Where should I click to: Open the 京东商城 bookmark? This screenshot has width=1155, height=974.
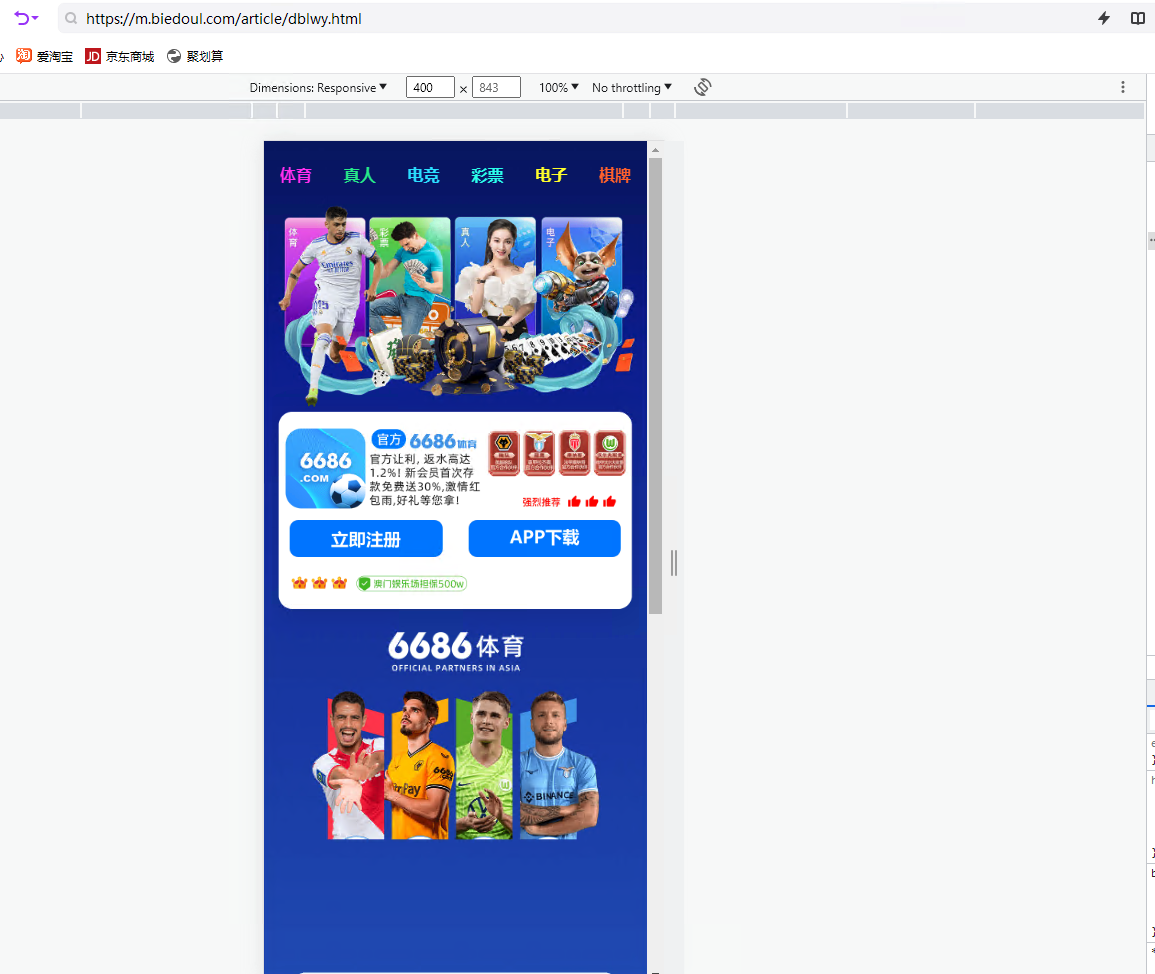[120, 56]
